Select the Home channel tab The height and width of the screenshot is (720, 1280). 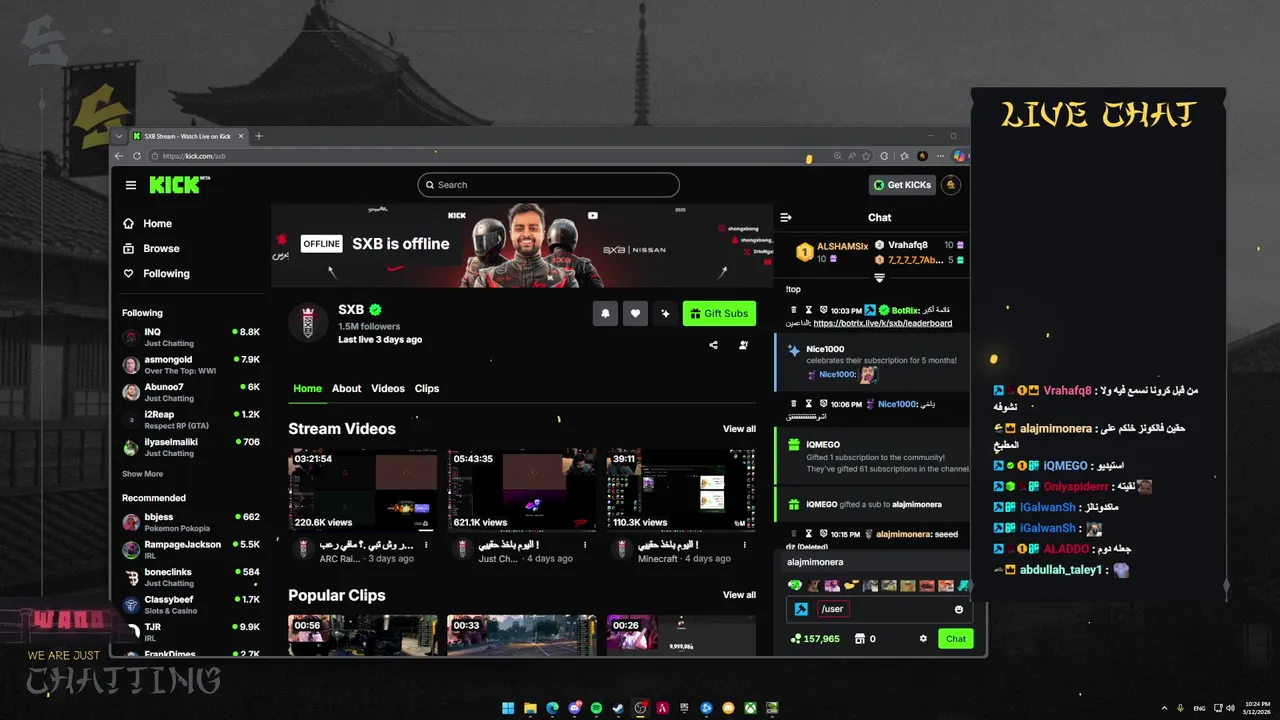click(307, 389)
